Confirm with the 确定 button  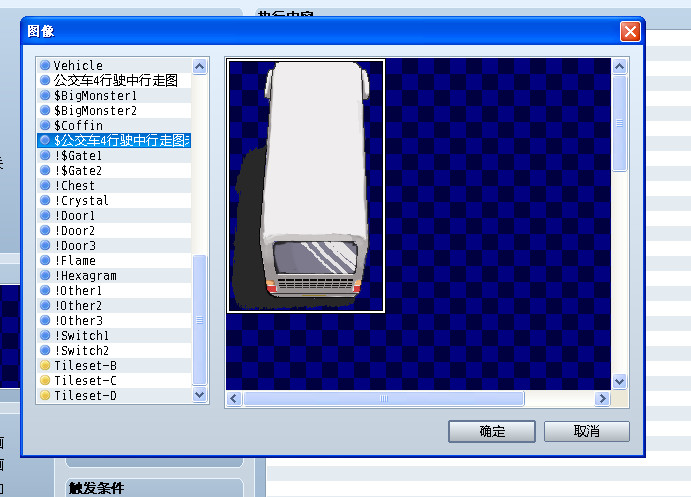[492, 431]
